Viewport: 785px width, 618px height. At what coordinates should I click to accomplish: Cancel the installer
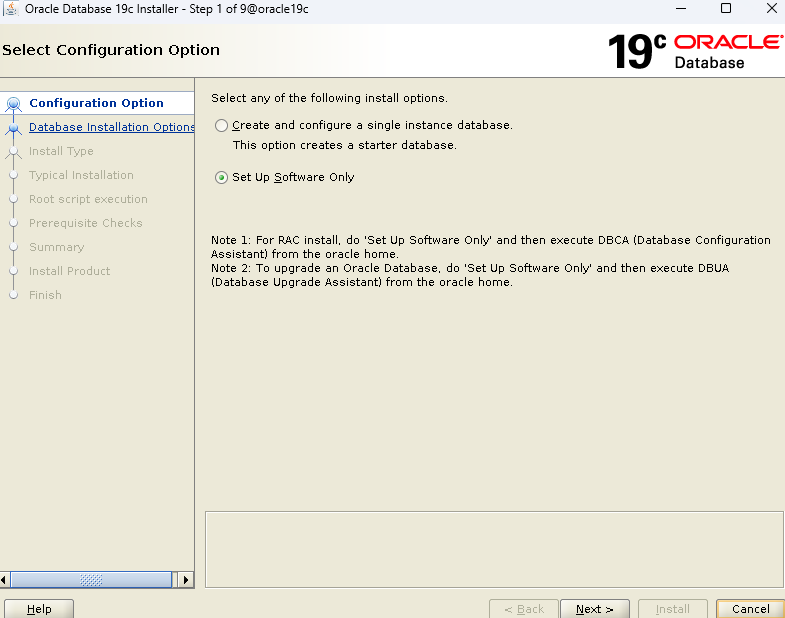pos(750,609)
